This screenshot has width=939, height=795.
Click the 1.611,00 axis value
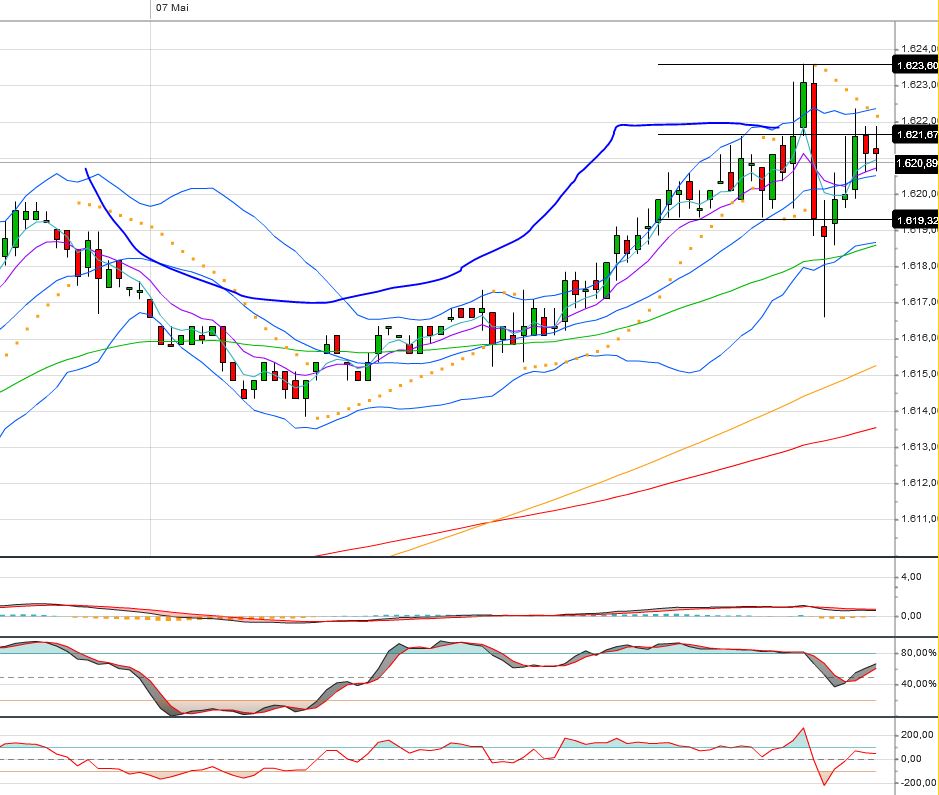(920, 519)
